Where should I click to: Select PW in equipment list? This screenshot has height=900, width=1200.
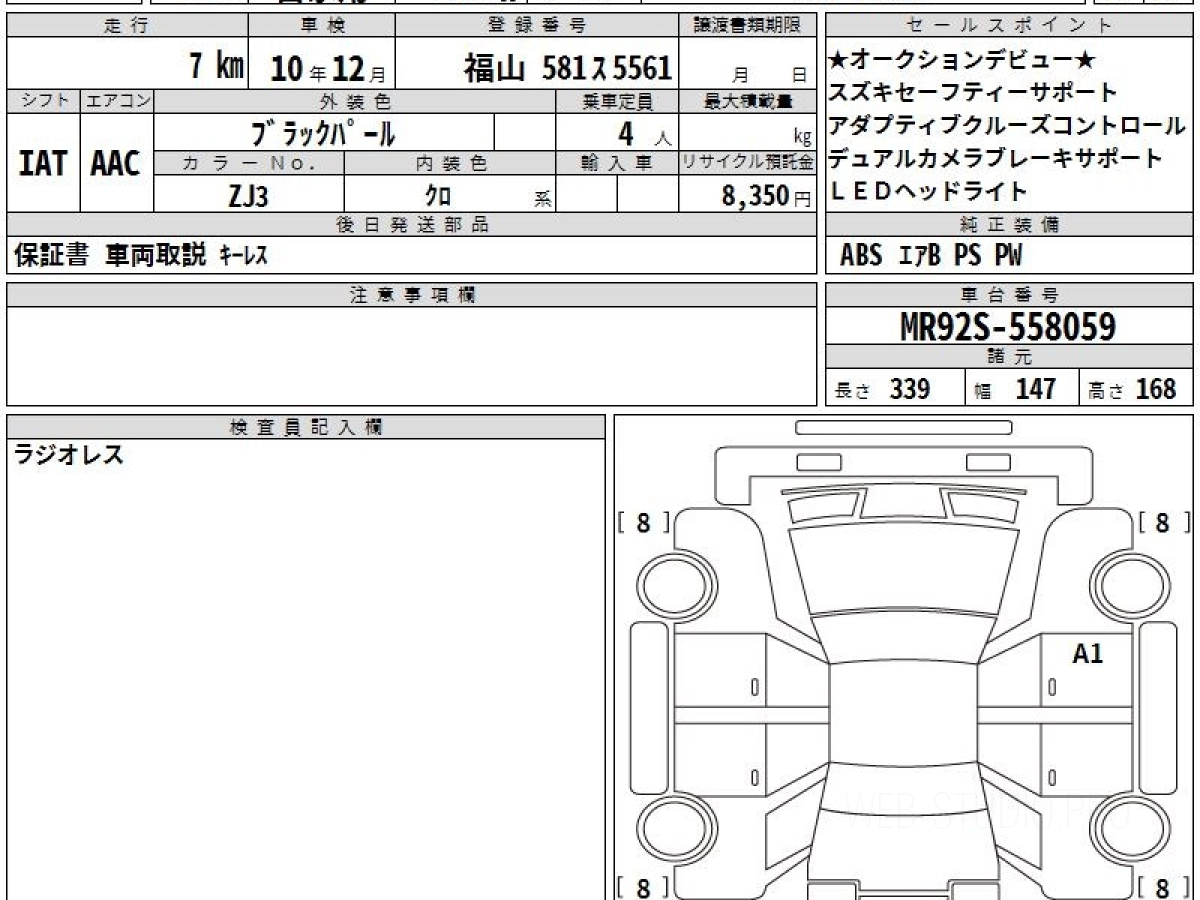(x=1008, y=256)
